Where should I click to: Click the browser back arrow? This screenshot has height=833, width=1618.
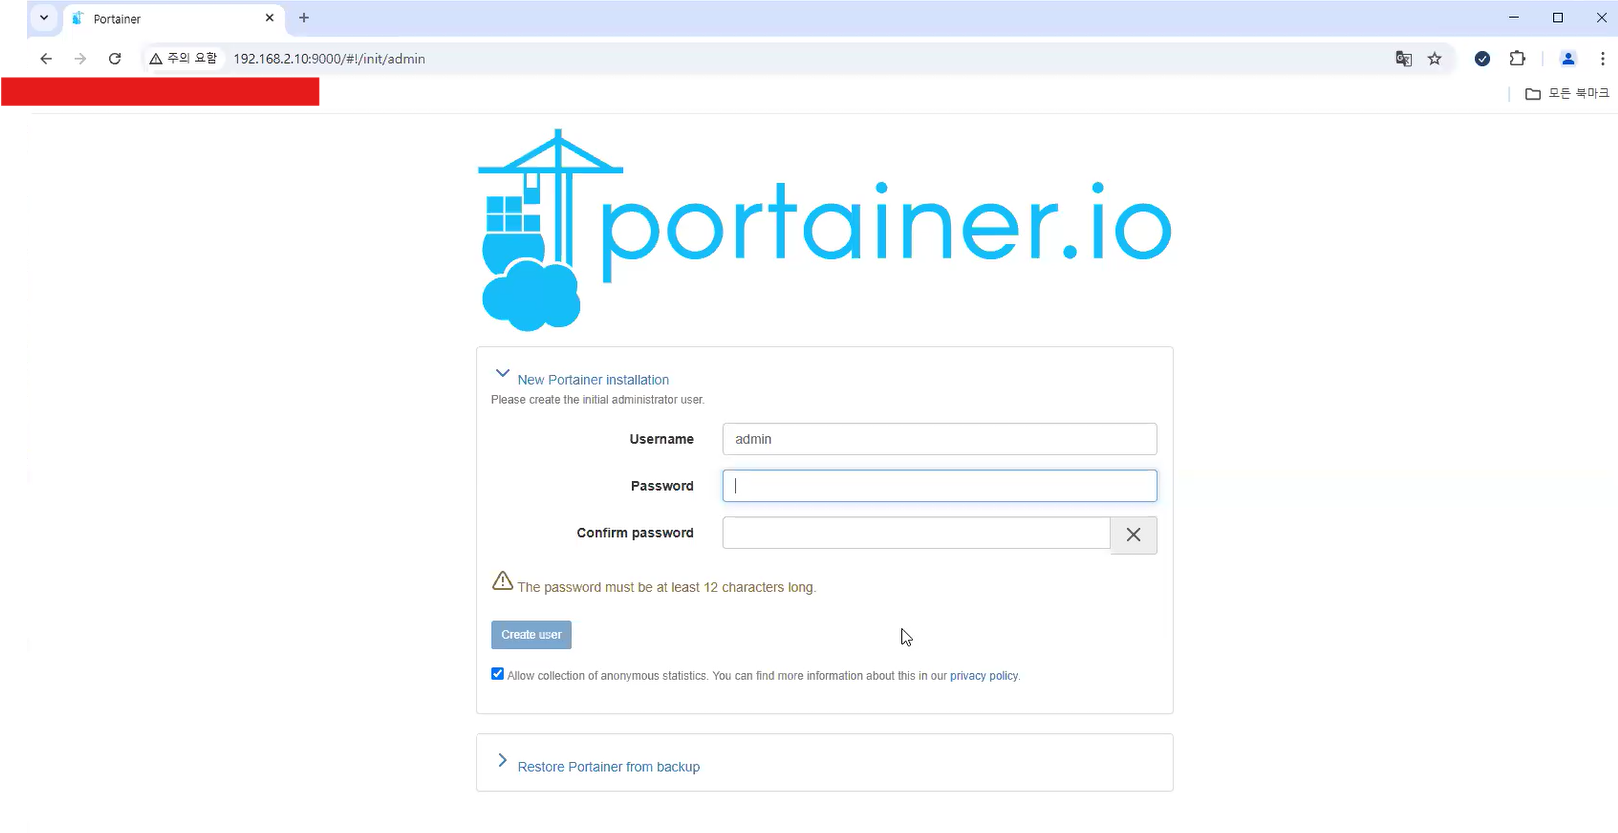pos(46,59)
